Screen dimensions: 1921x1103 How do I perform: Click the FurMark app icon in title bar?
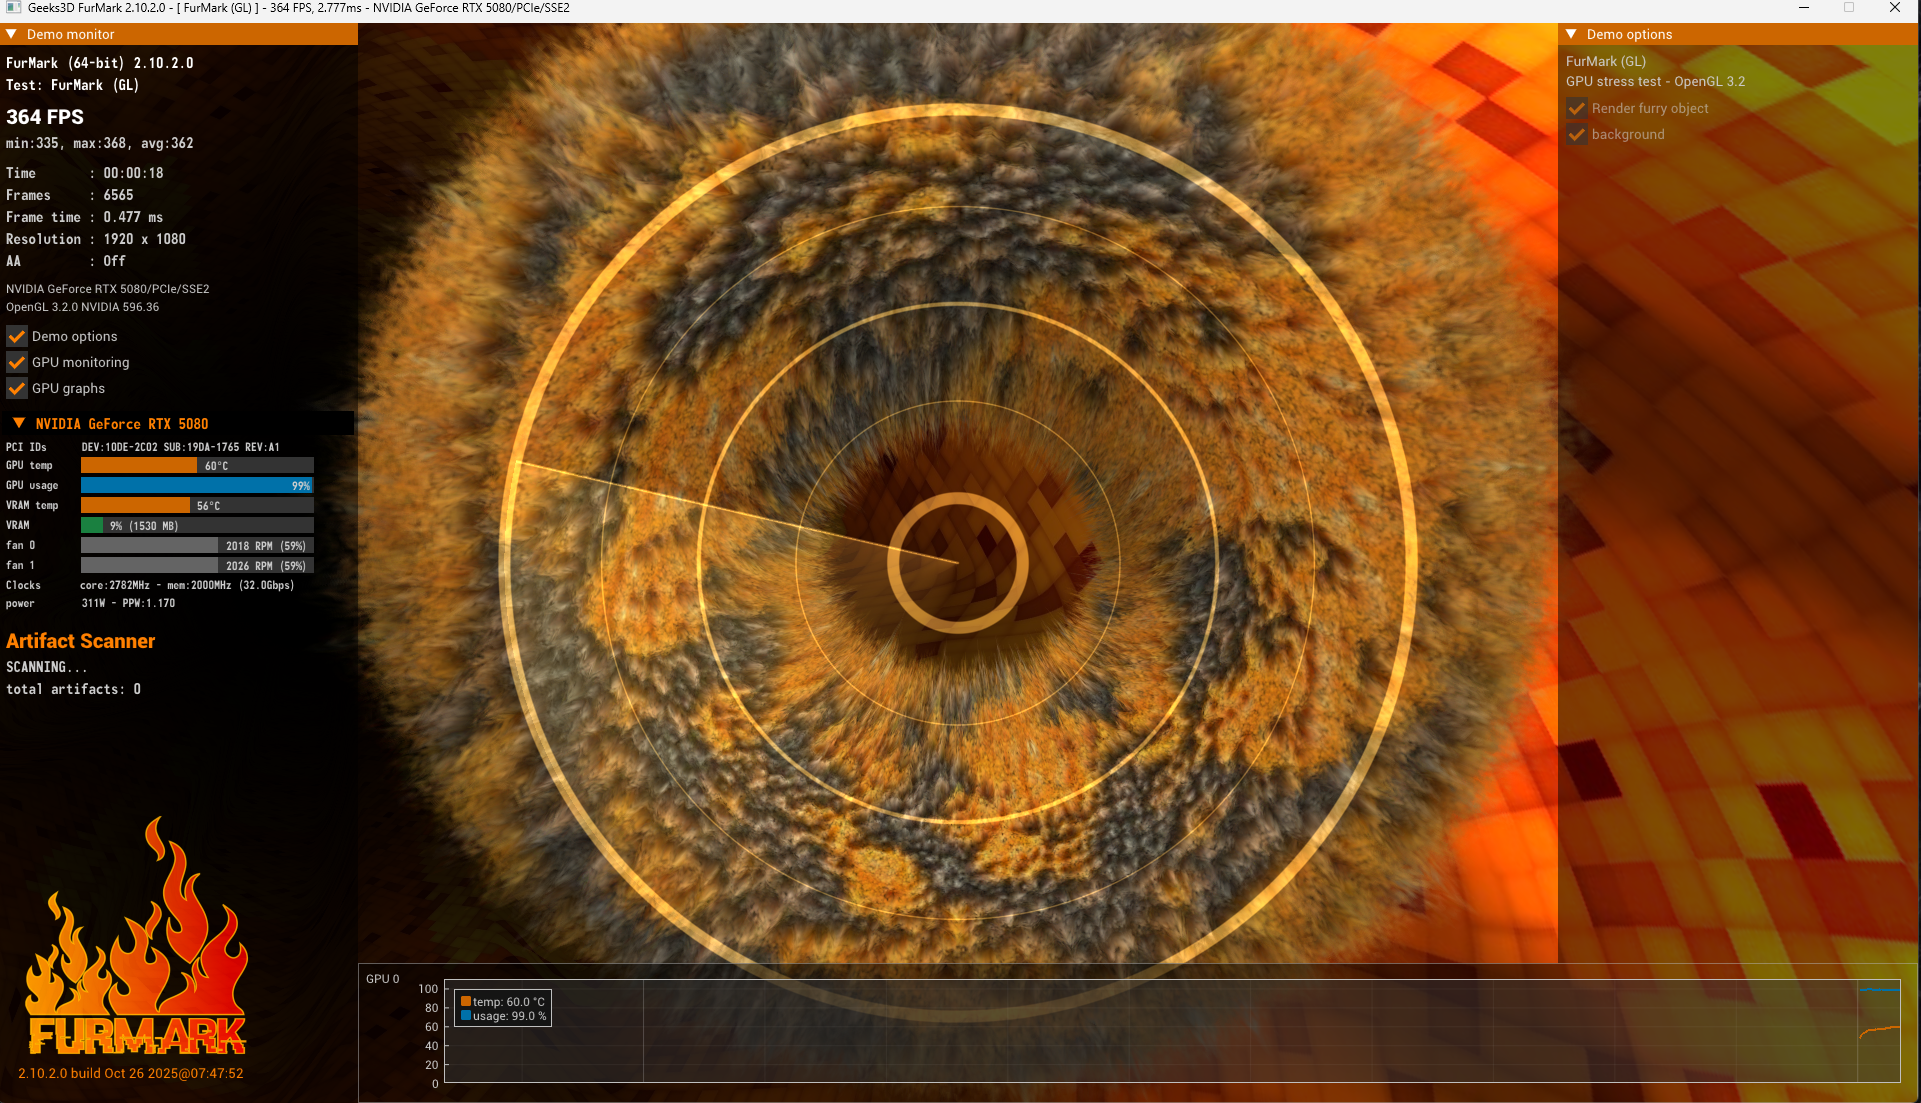click(x=13, y=8)
